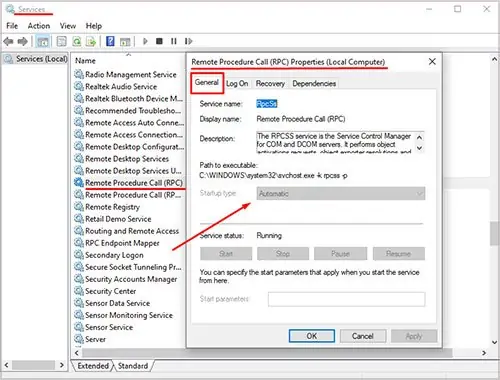Click gear icon of Remote Registry
Screen dimensions: 500x380
(79, 207)
